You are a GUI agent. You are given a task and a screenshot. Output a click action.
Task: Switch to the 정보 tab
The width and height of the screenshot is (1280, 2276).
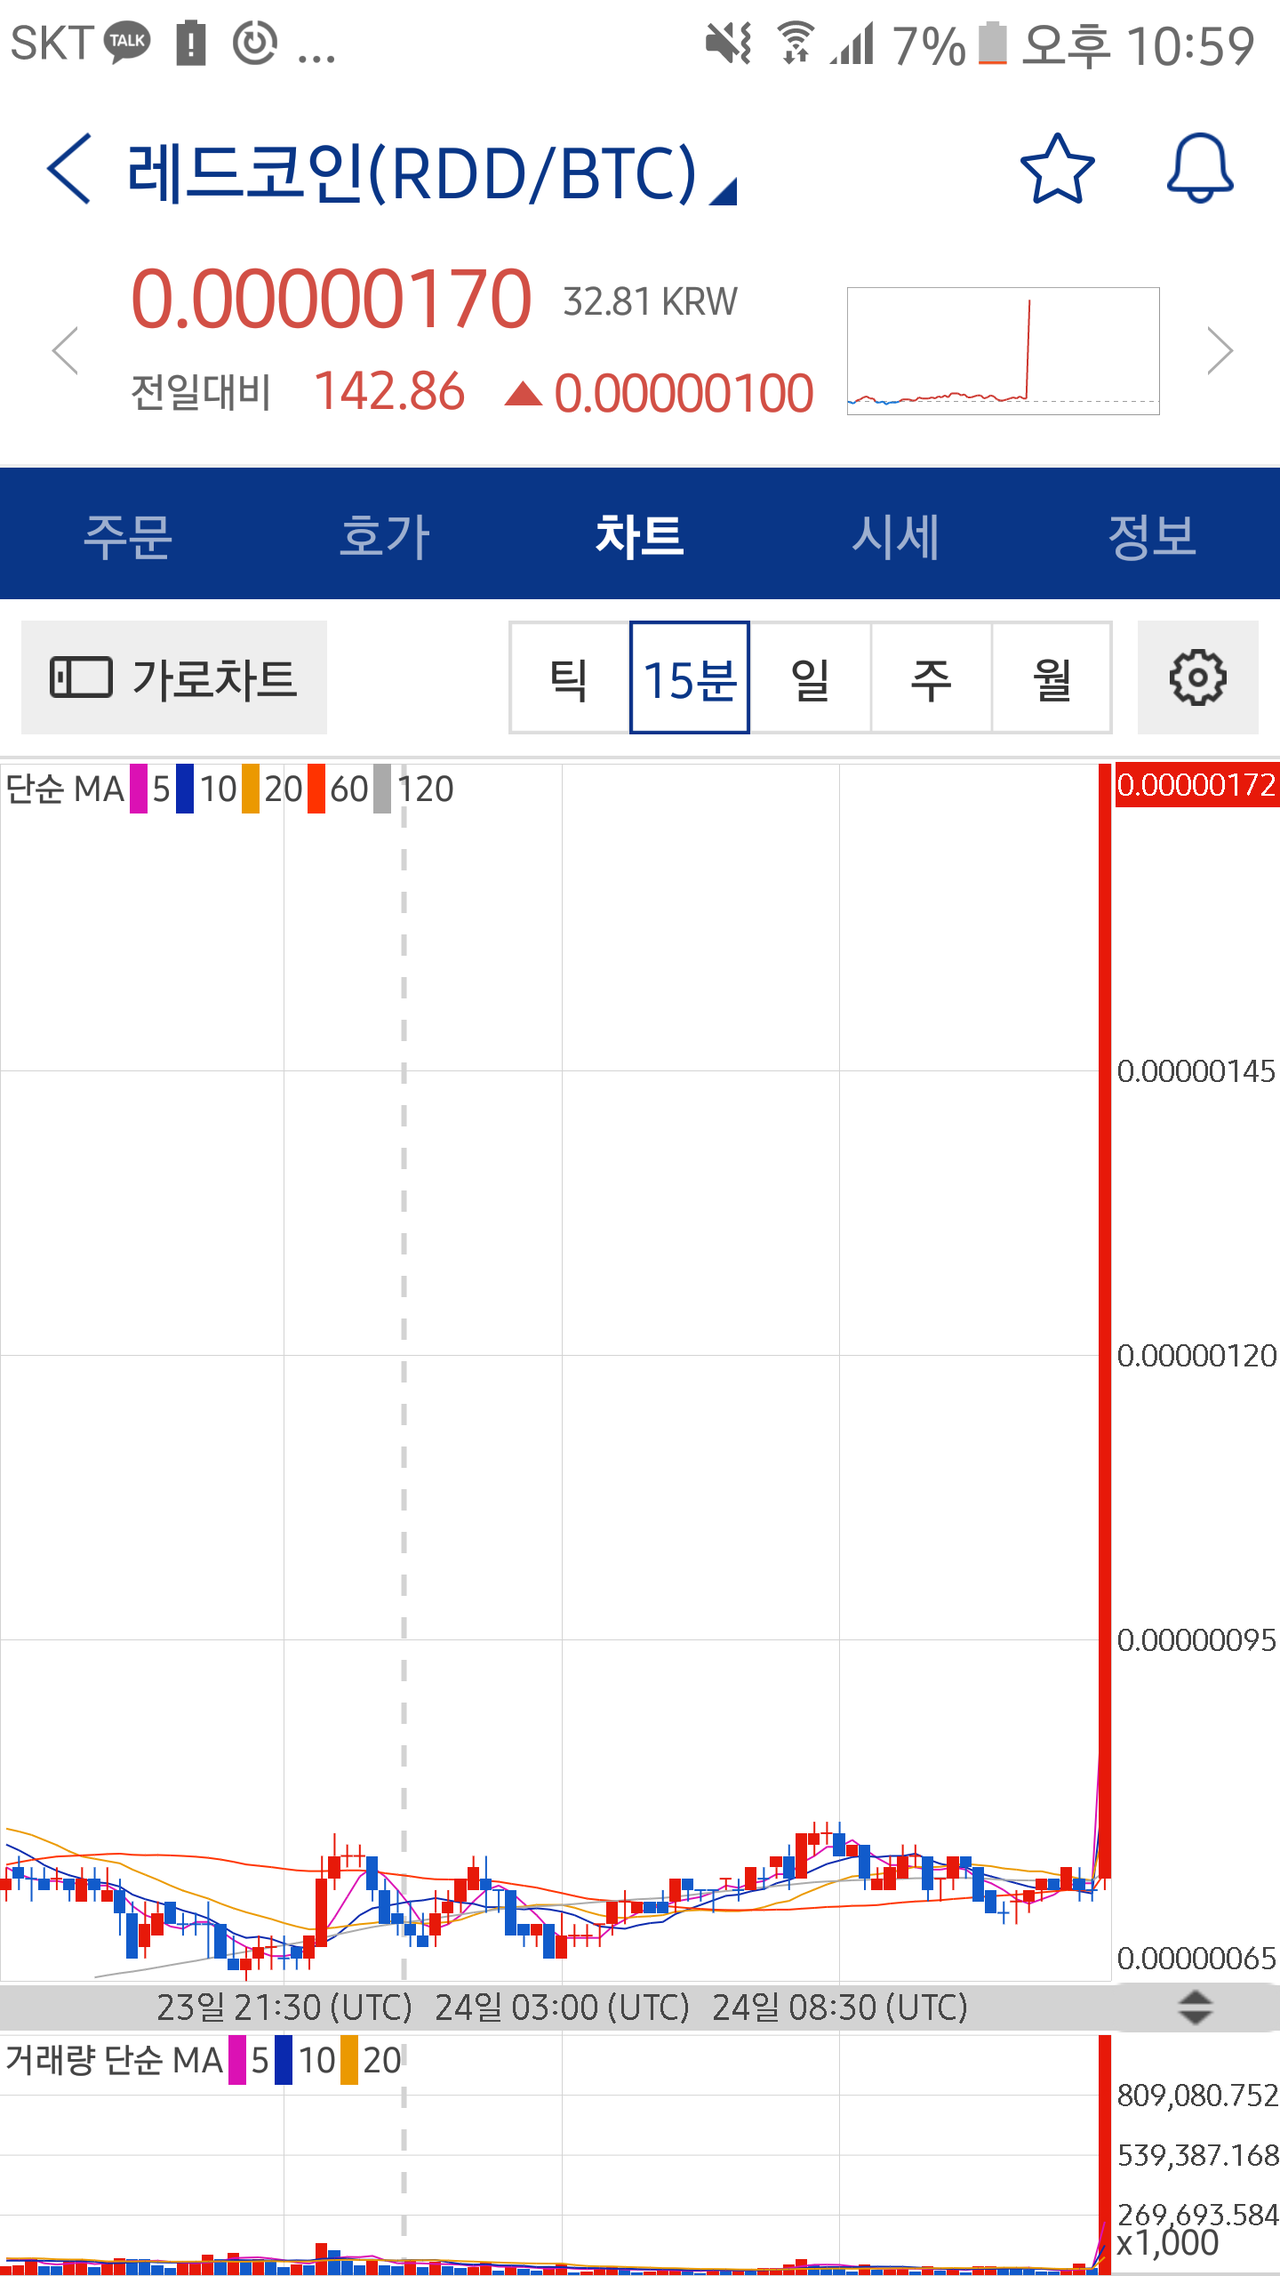pyautogui.click(x=1152, y=535)
